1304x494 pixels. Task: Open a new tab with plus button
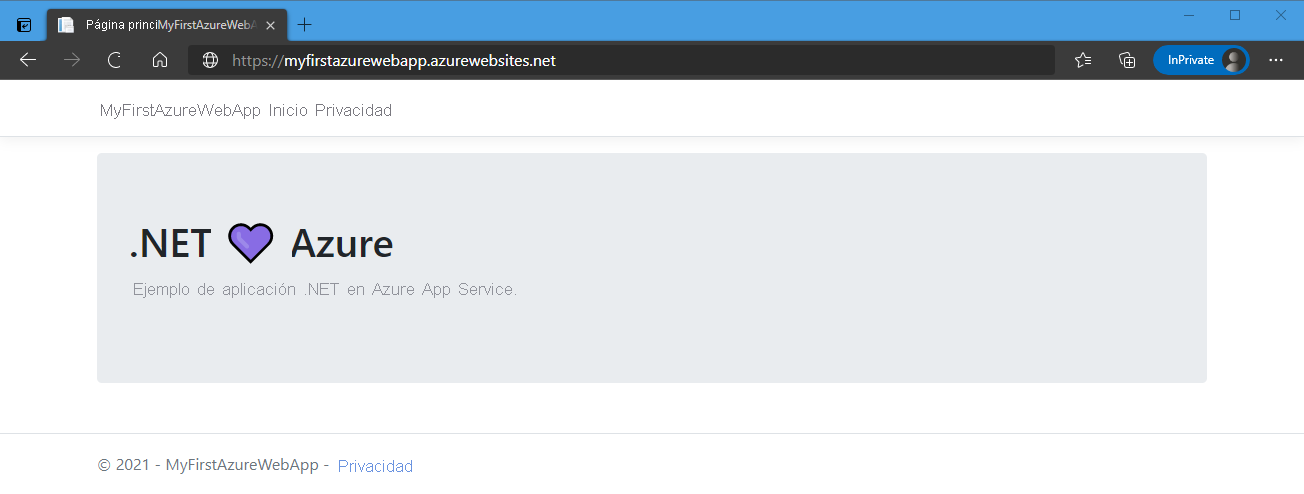point(305,25)
